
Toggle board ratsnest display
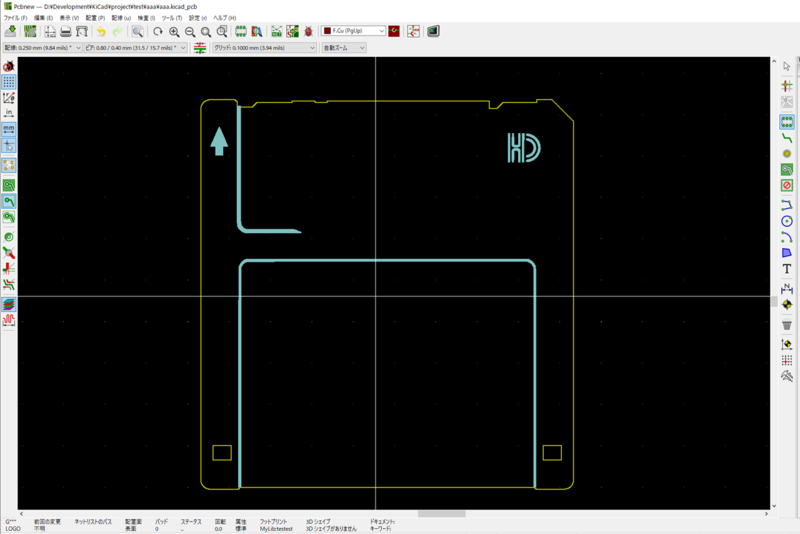9,165
